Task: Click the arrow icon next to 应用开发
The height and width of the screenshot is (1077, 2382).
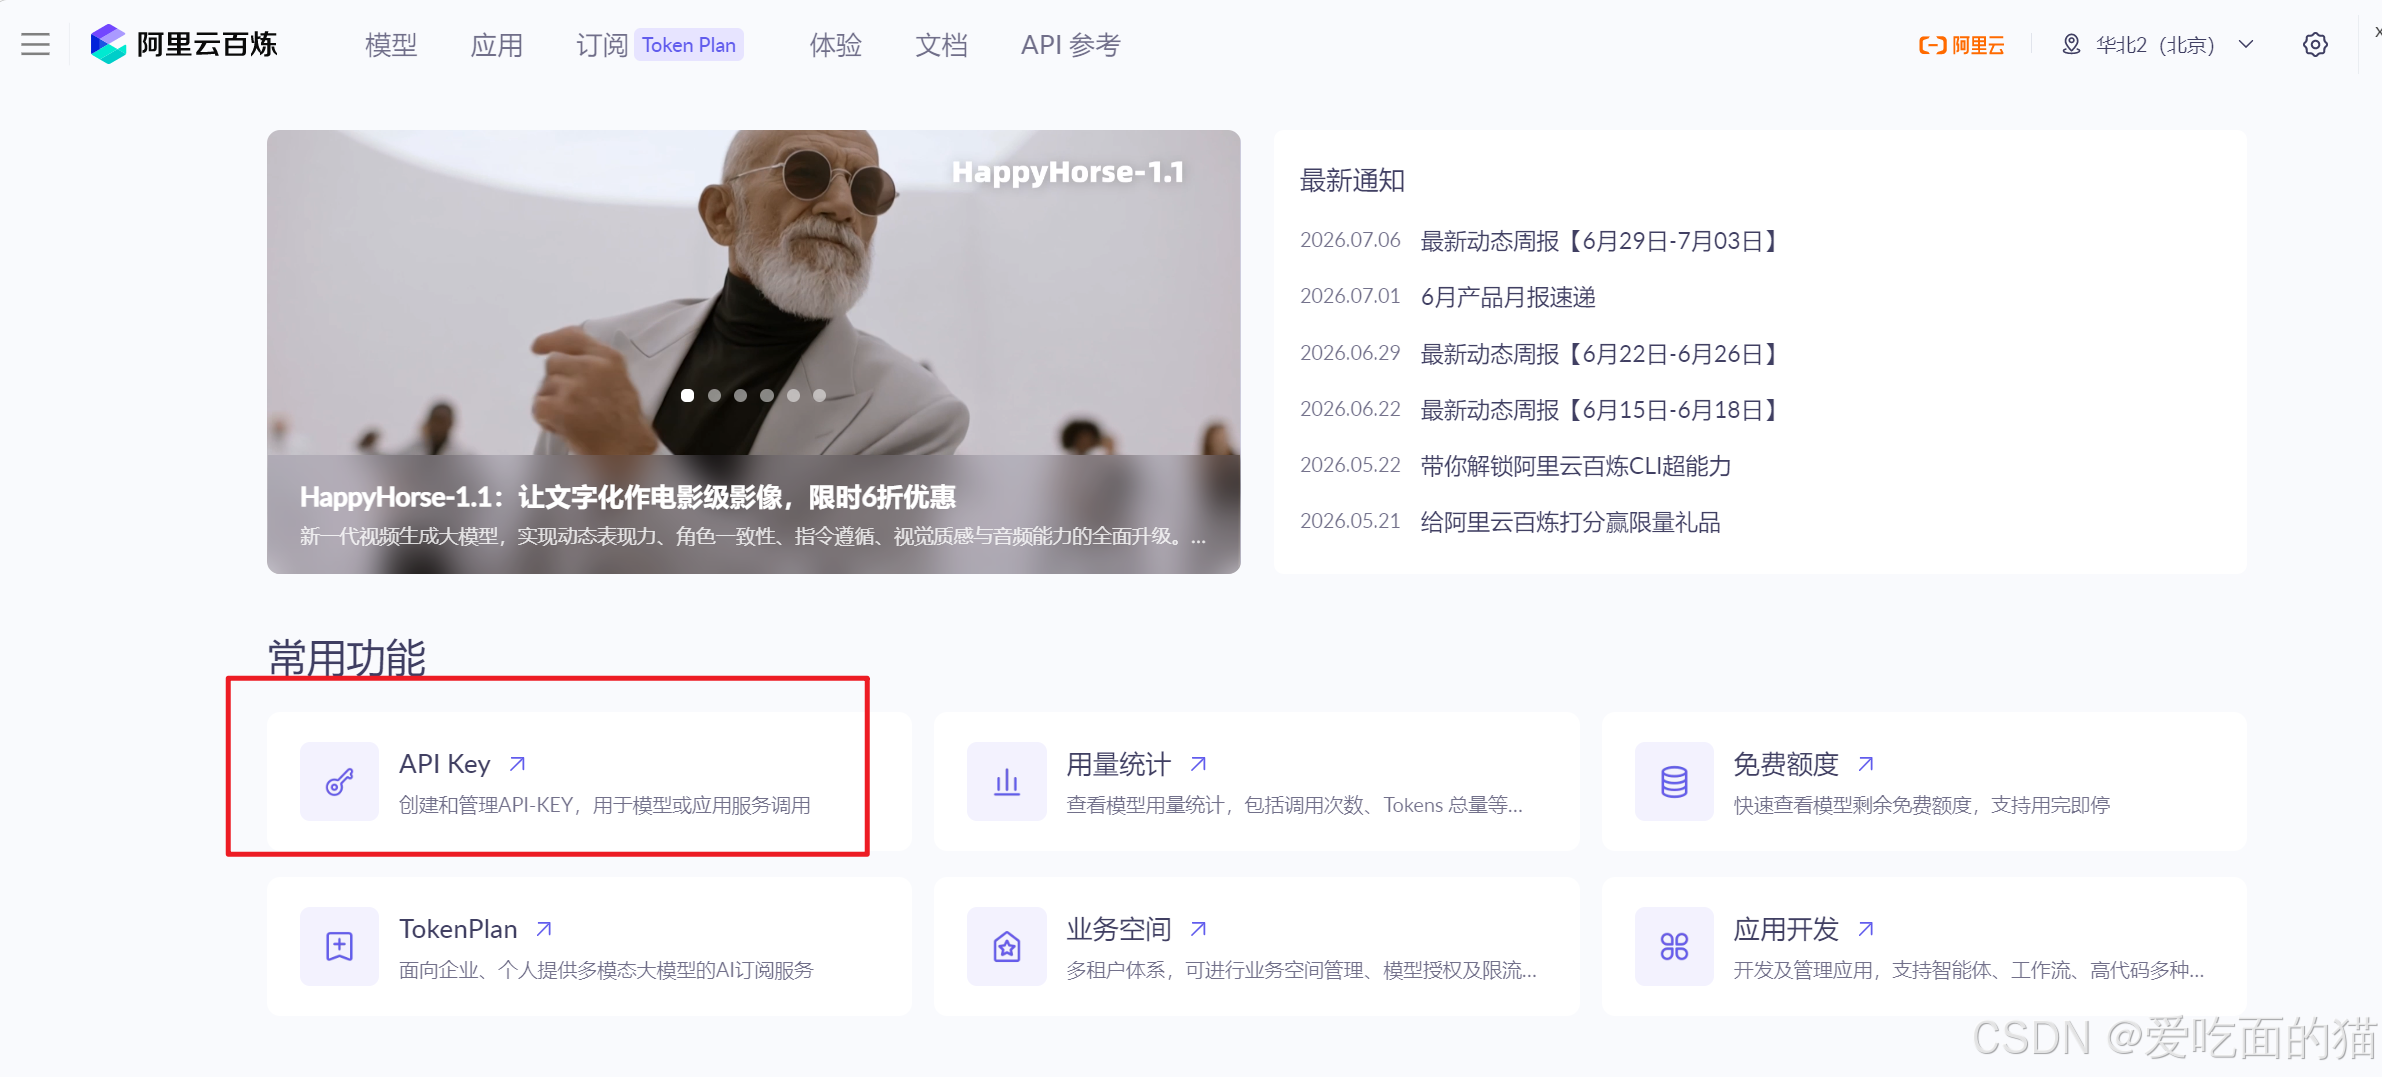Action: tap(1865, 929)
